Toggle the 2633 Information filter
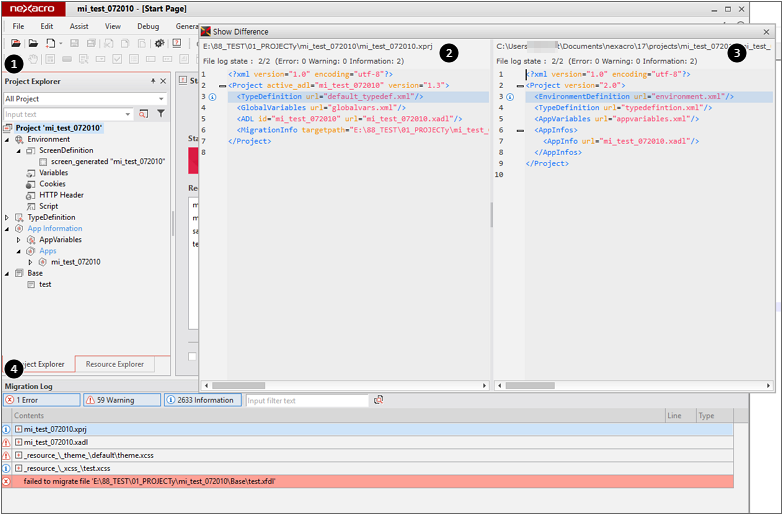The image size is (782, 514). tap(203, 400)
